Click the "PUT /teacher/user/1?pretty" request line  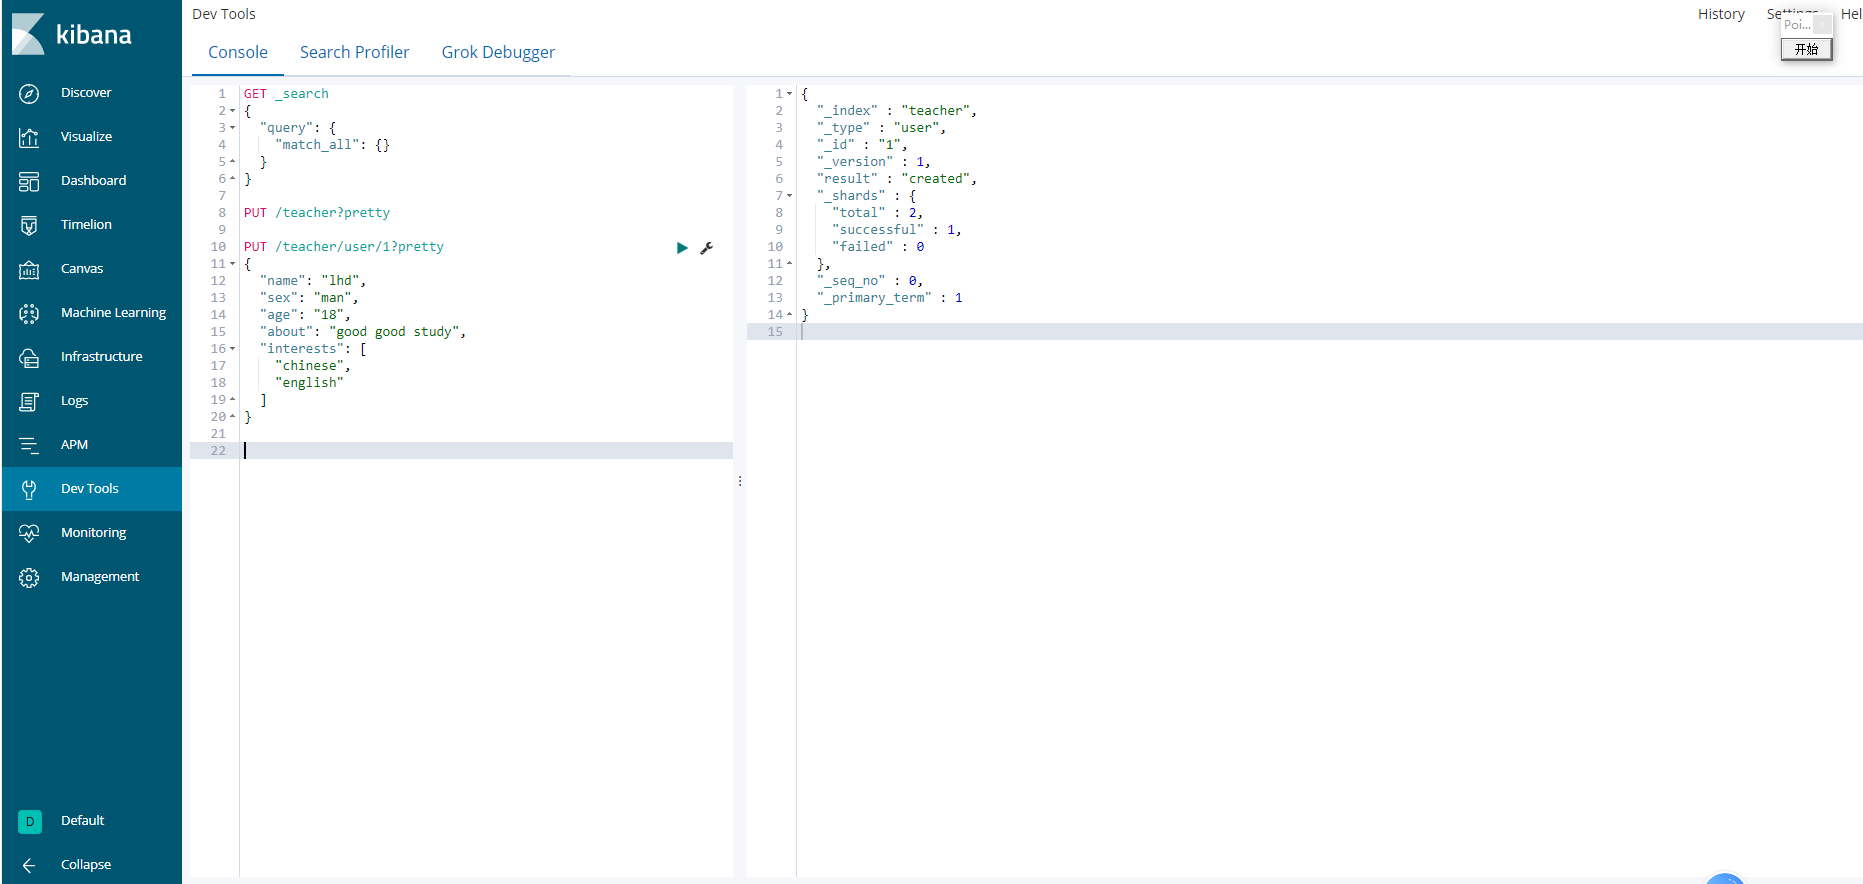pyautogui.click(x=344, y=247)
